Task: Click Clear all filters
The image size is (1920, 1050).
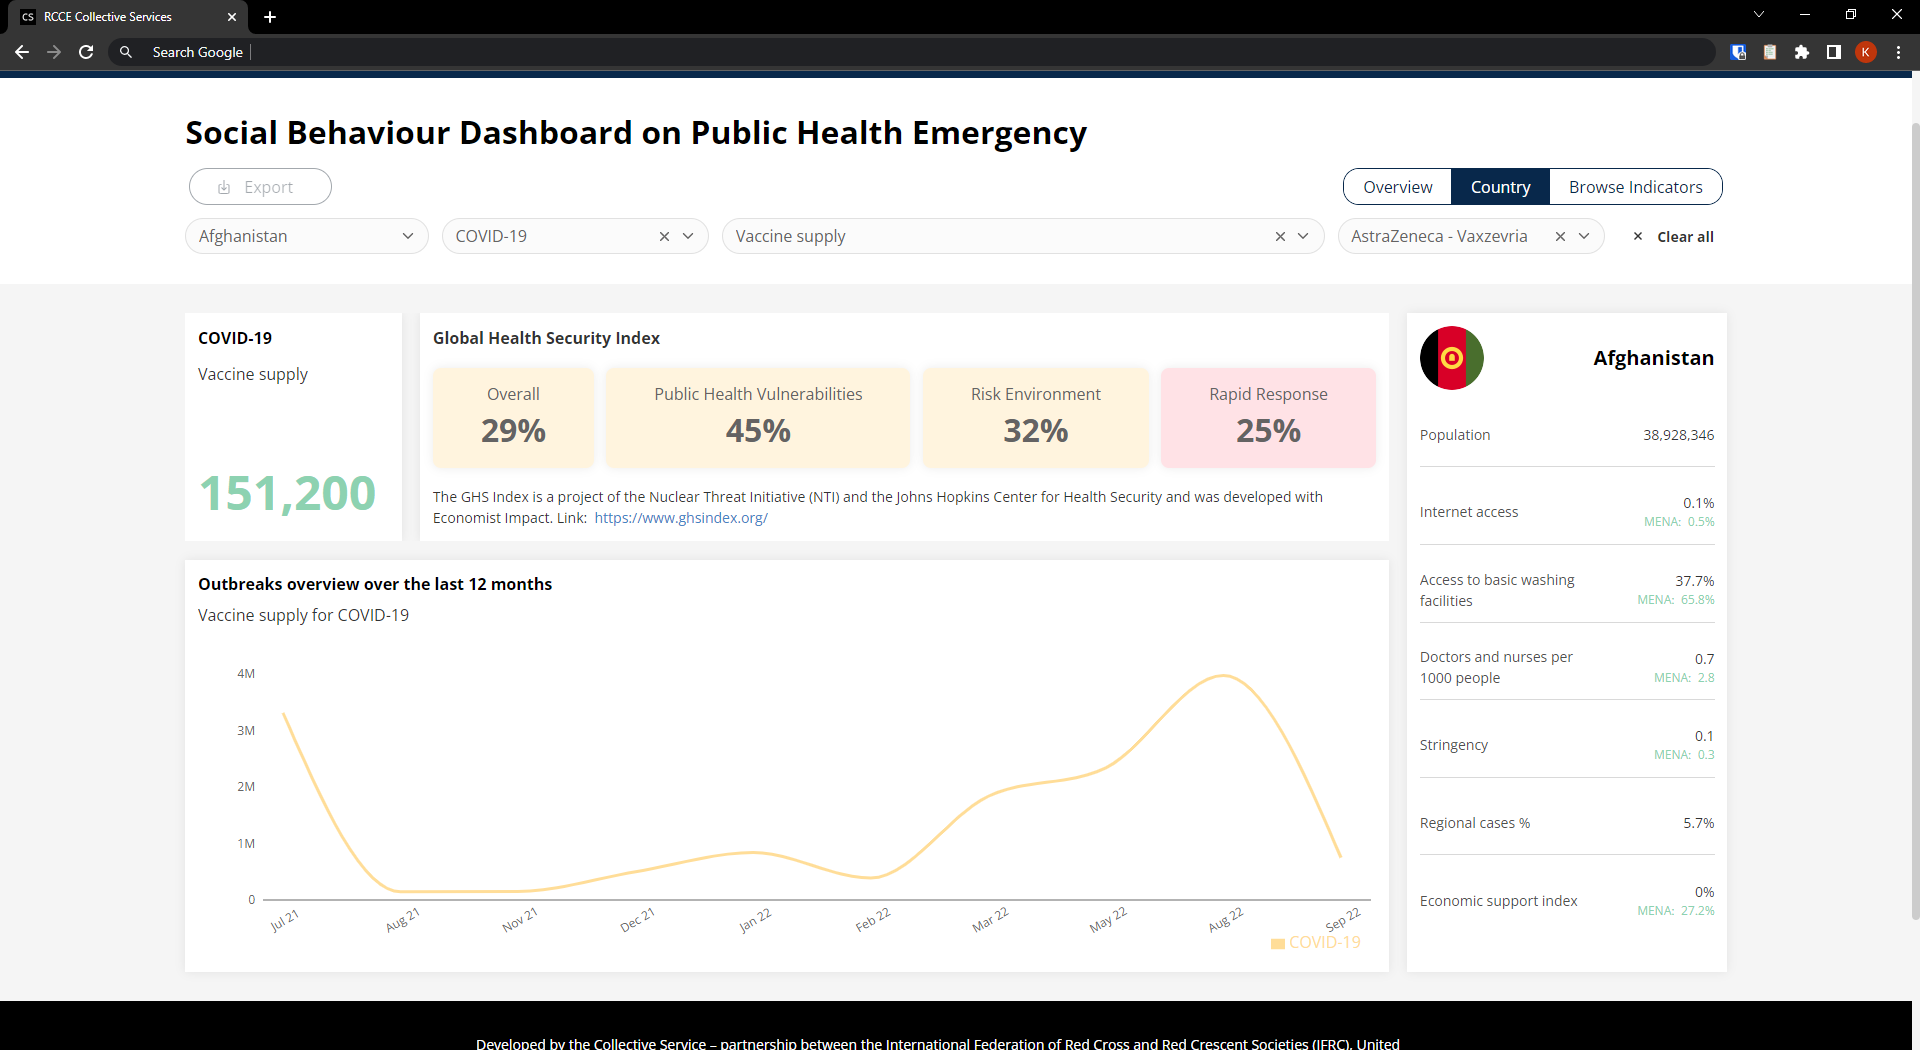Action: pos(1673,237)
